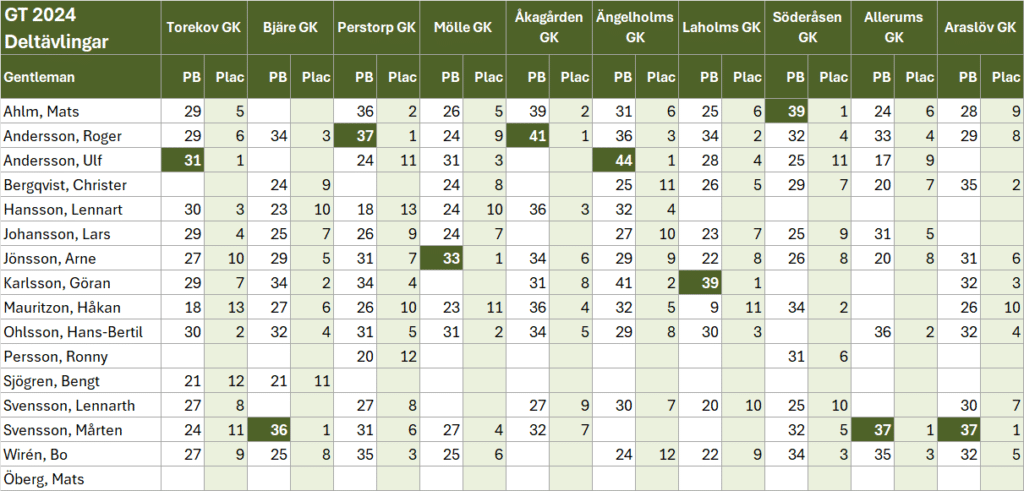
Task: Select the Ängelholms GK column header
Action: tap(635, 28)
